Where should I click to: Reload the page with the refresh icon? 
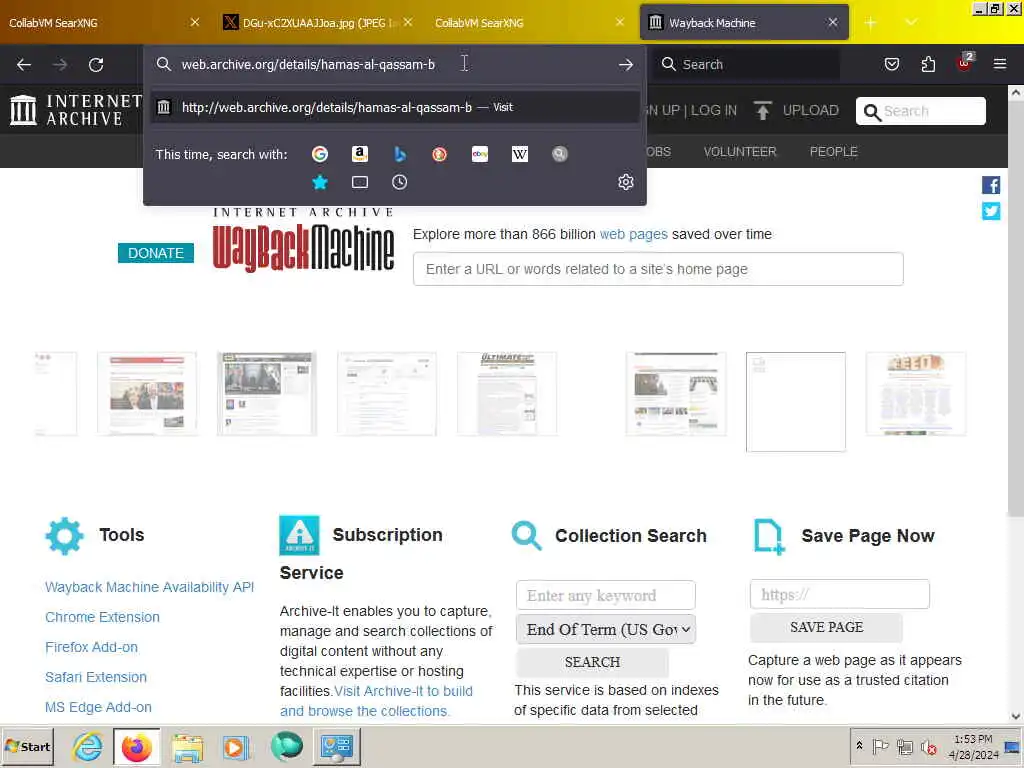[96, 65]
